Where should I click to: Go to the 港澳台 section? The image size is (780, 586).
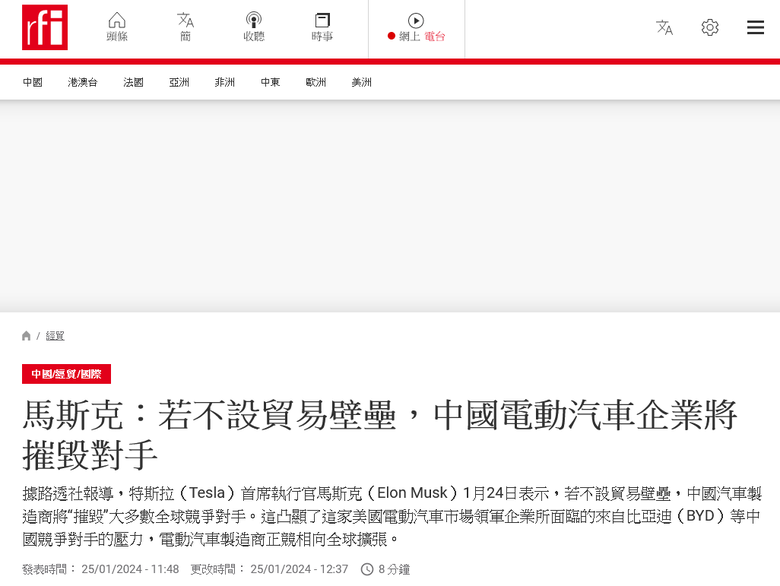83,82
